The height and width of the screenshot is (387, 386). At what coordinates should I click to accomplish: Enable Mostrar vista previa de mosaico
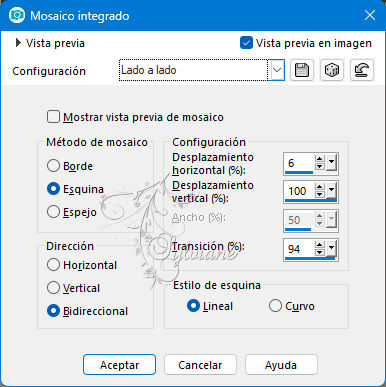[x=53, y=117]
